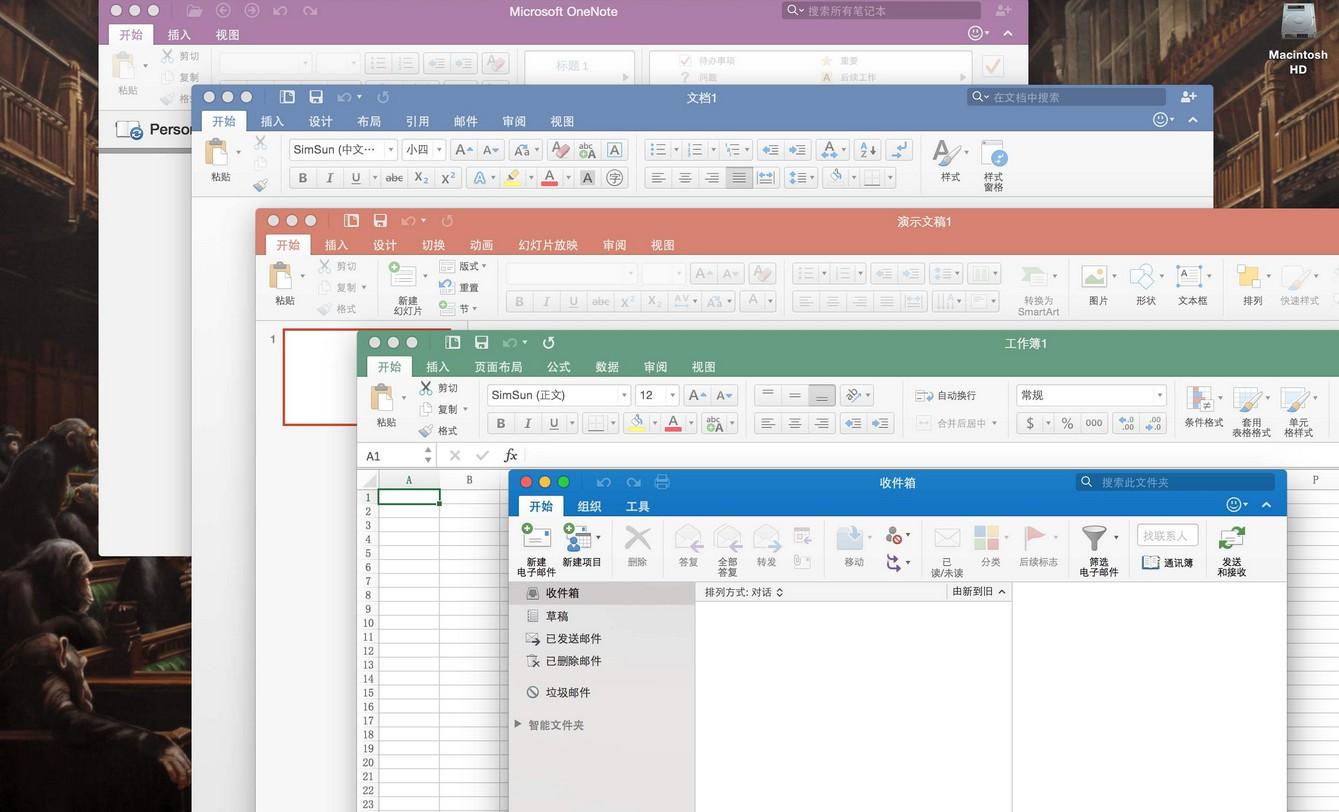Click the sort A-Z icon in Word
This screenshot has height=812, width=1339.
click(867, 150)
